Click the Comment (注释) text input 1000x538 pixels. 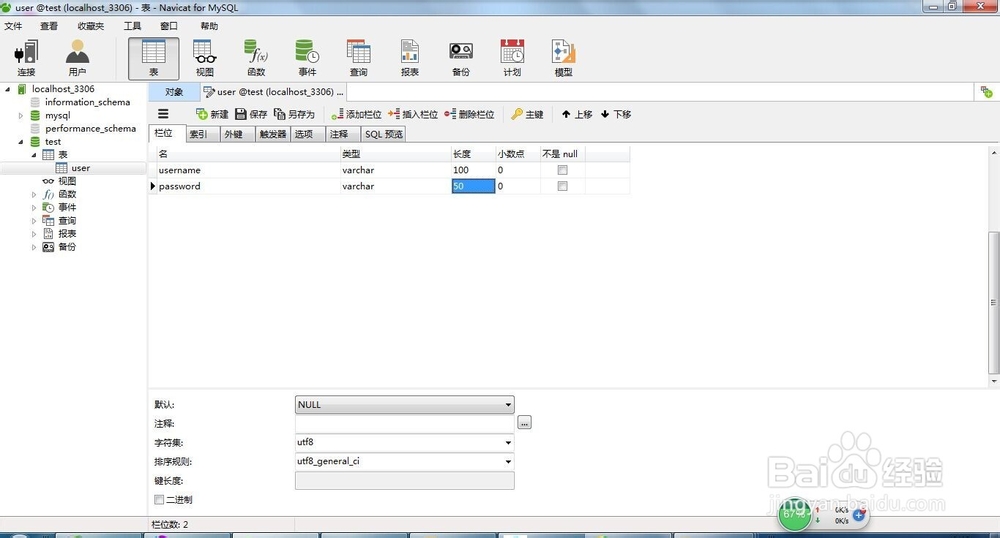pos(404,423)
